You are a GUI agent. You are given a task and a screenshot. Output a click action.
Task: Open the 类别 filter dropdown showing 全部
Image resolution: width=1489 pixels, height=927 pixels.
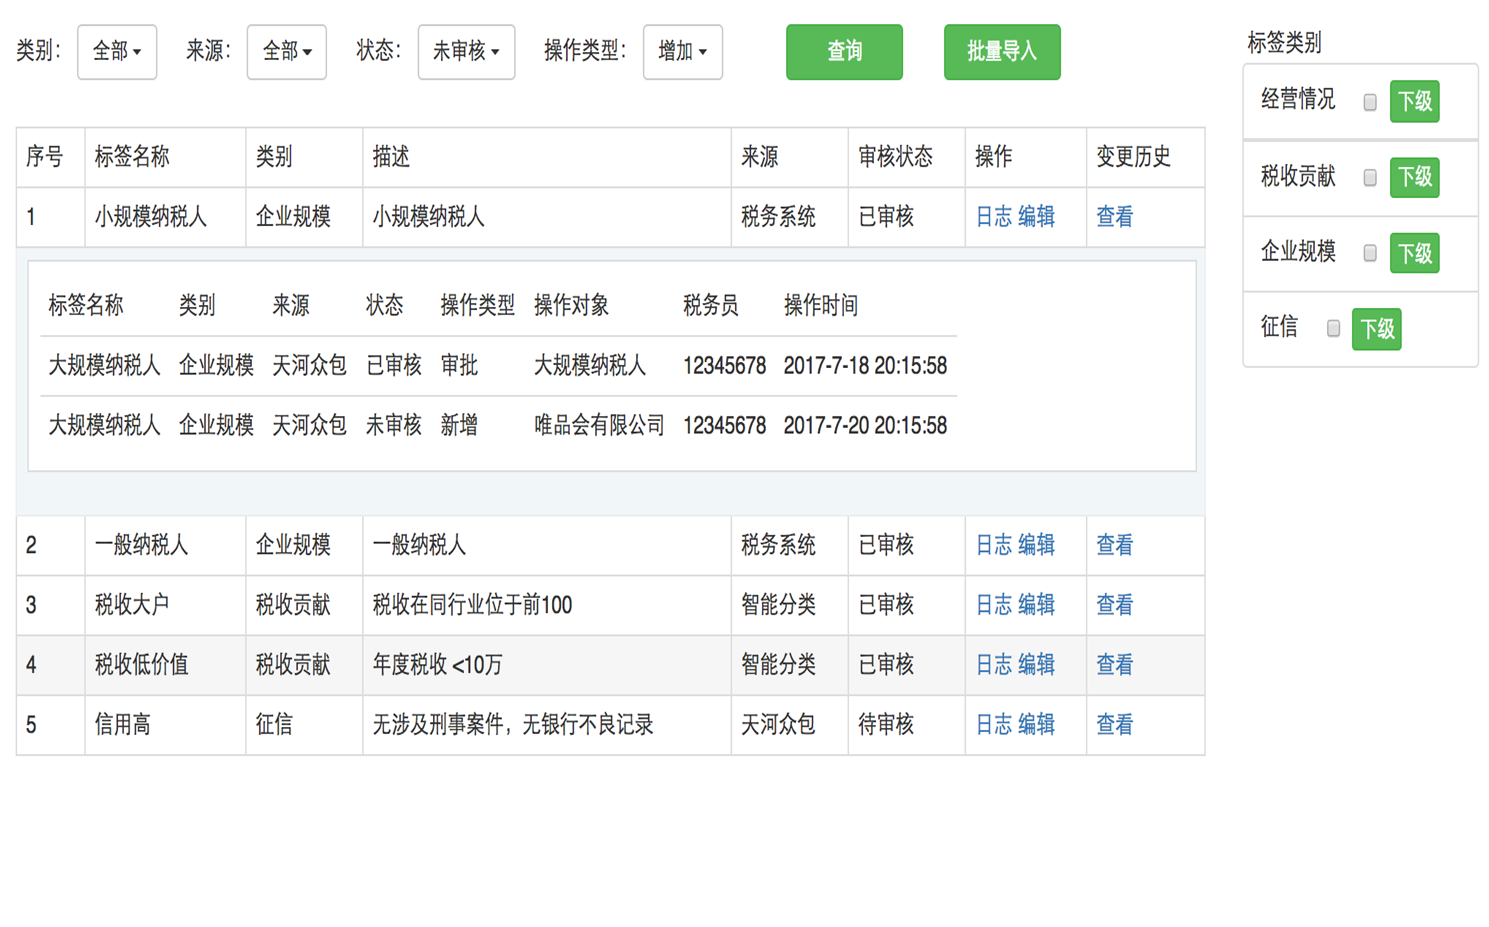[116, 52]
